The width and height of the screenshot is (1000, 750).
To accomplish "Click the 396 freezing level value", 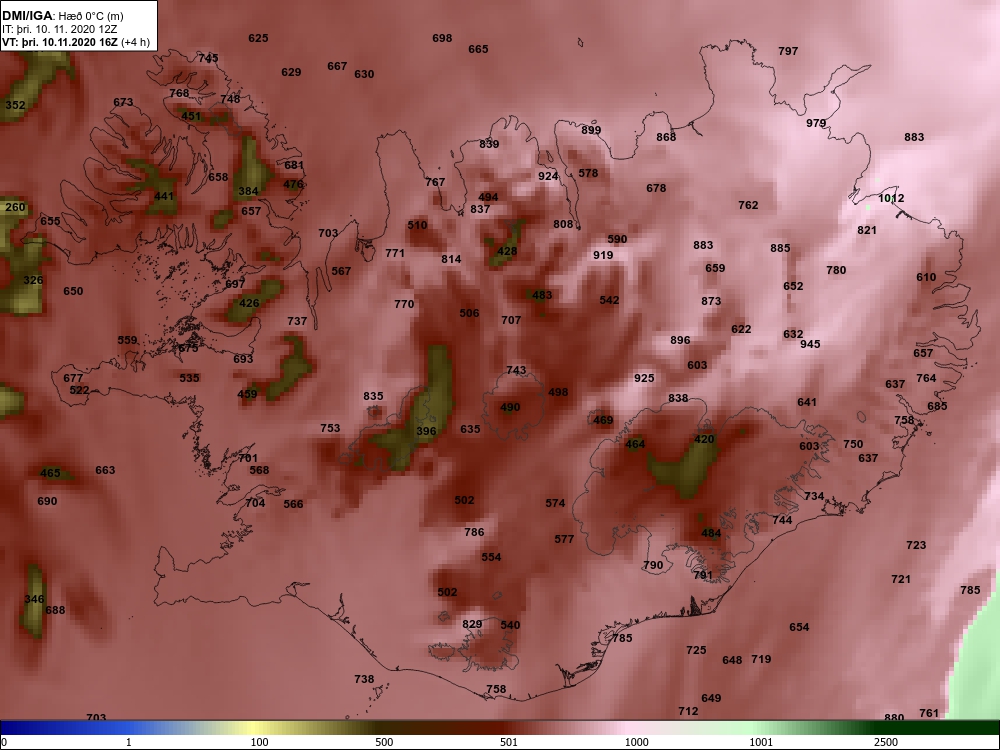I will click(x=426, y=430).
